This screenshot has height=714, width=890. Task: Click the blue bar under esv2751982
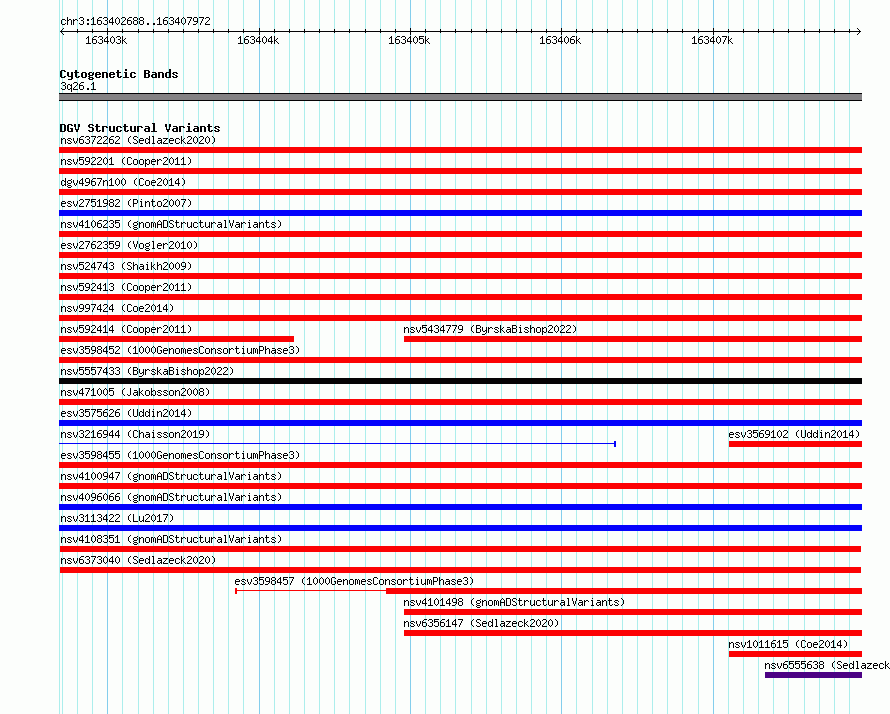click(460, 213)
